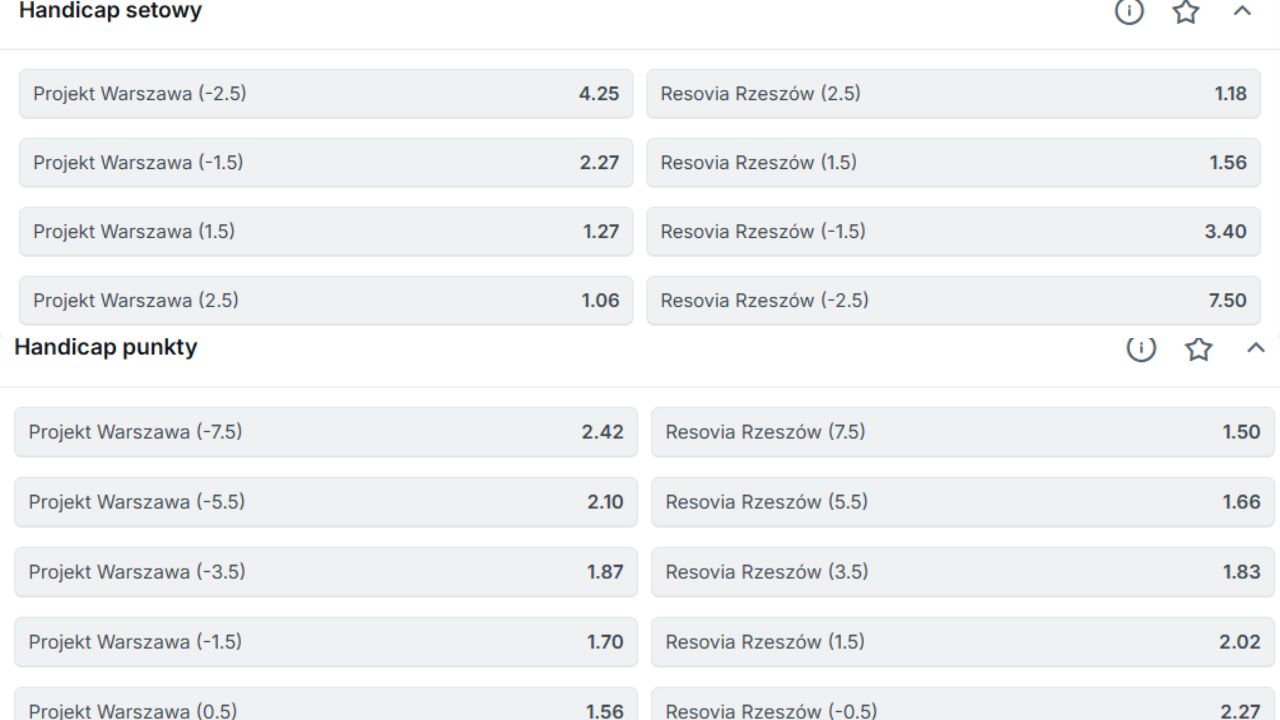1280x720 pixels.
Task: Click Projekt Warszawa (-1.5) points odds 1.70
Action: pos(326,642)
